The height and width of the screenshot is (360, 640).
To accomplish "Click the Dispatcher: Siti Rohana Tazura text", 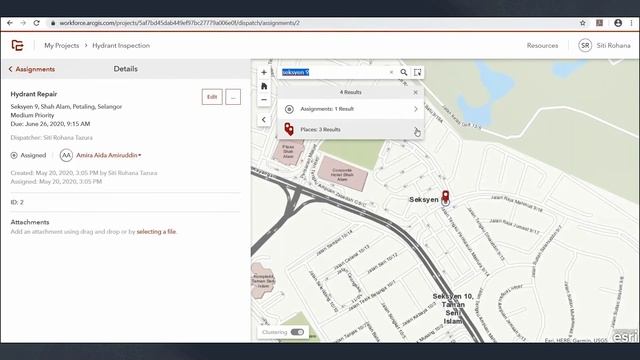I will 51,138.
